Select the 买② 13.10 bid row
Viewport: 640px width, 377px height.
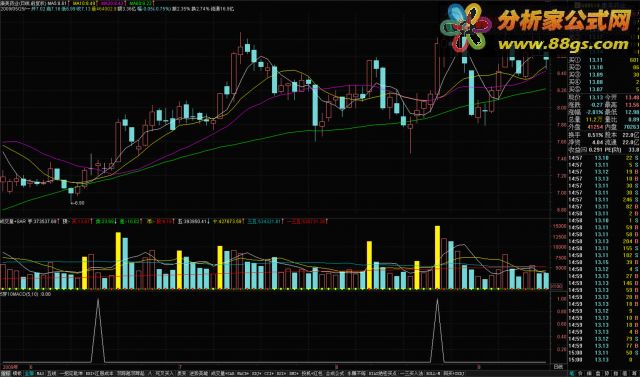click(604, 68)
